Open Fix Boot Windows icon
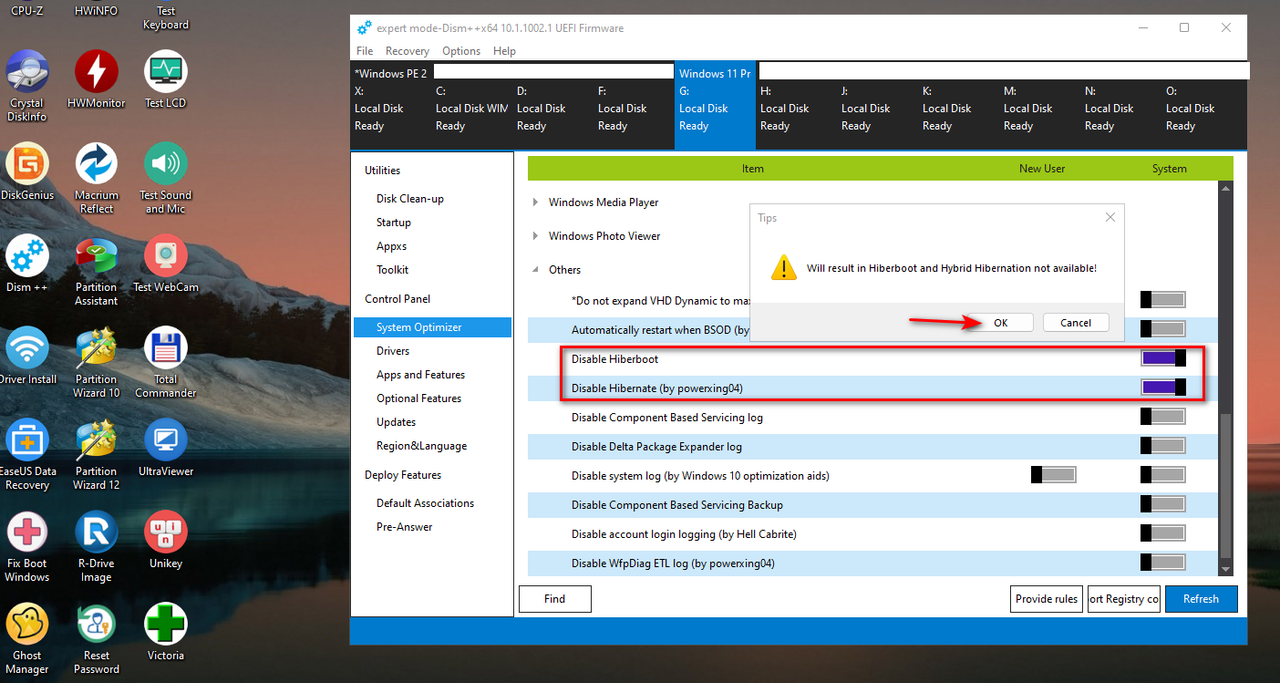1280x683 pixels. (27, 546)
